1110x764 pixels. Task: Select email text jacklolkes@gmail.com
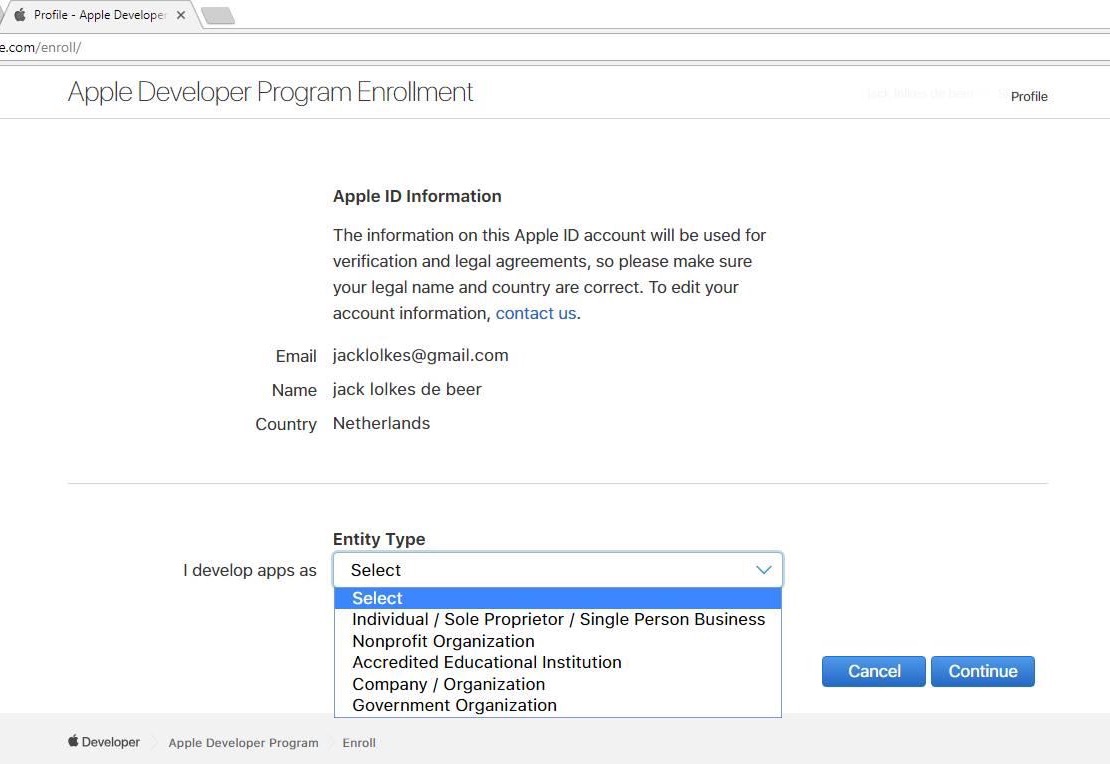coord(420,355)
